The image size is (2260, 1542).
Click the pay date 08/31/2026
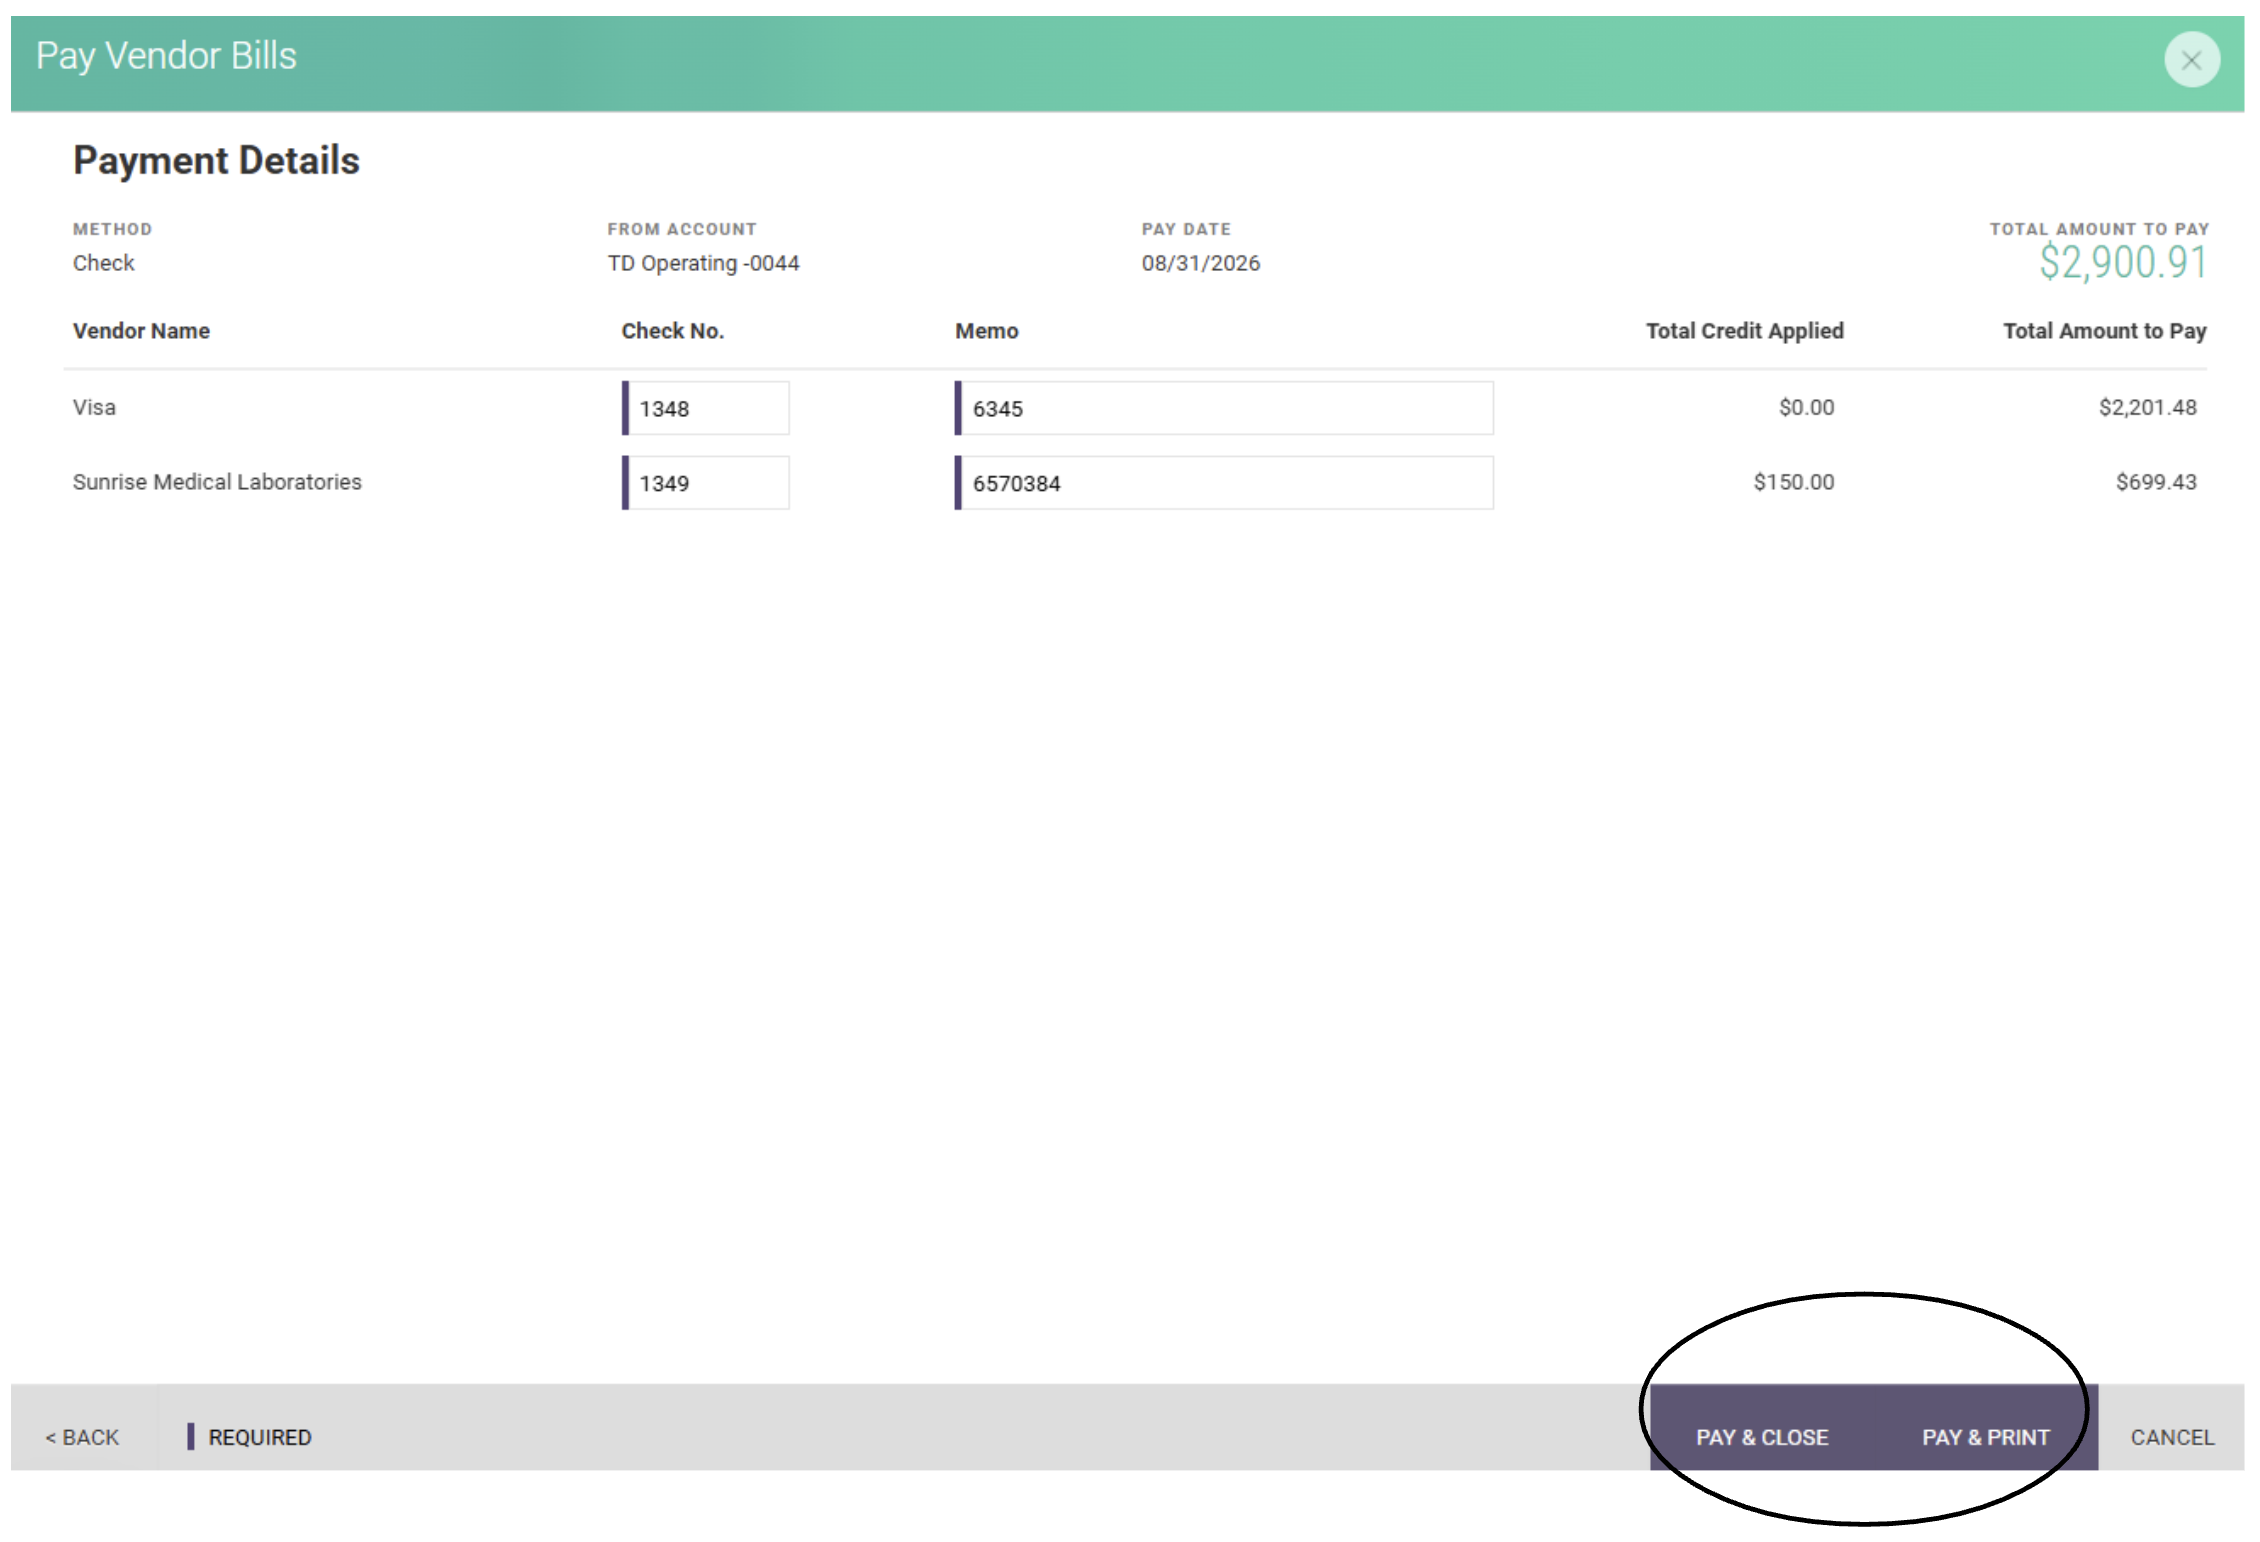(x=1201, y=263)
